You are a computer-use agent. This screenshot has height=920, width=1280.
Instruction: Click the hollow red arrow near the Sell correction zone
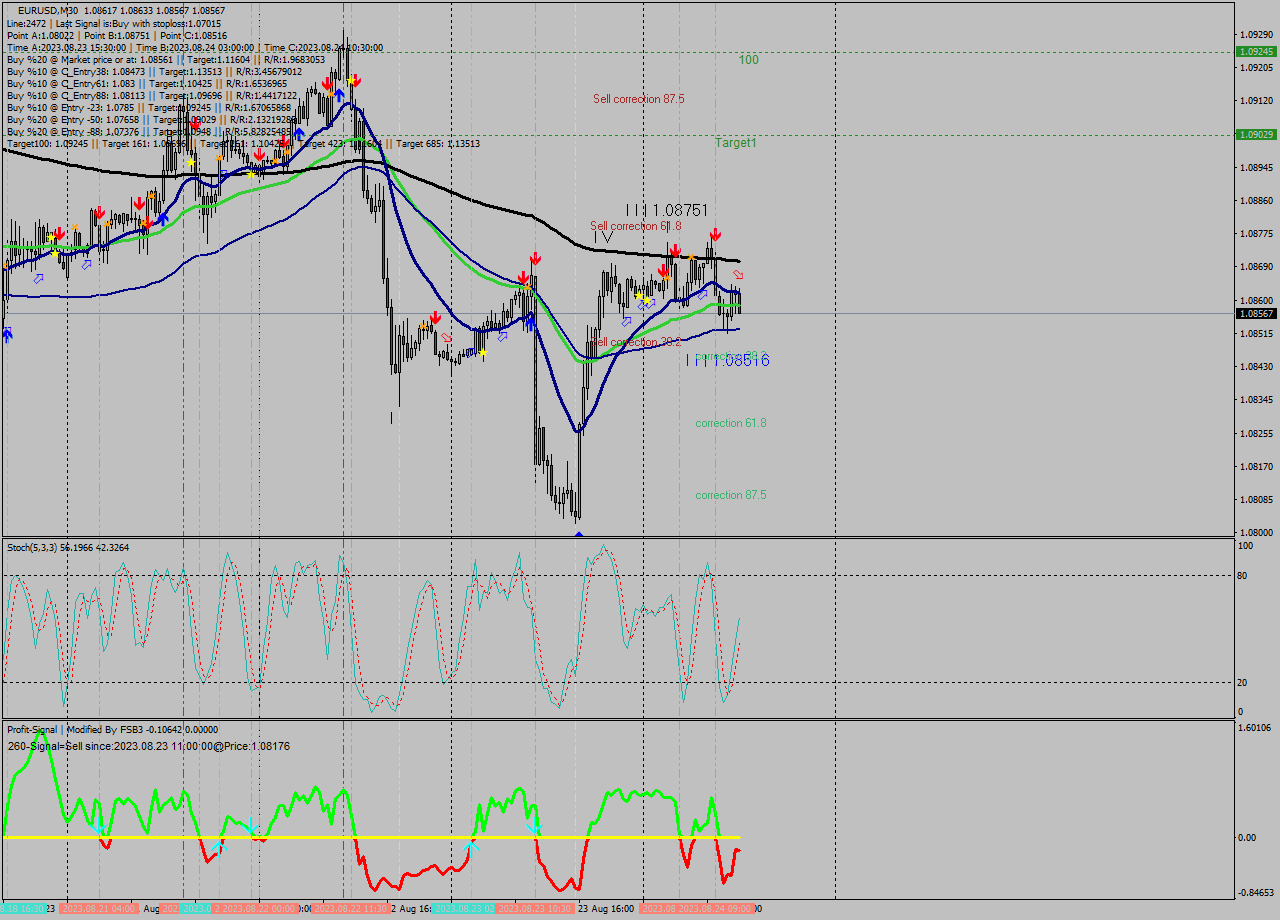click(x=739, y=274)
